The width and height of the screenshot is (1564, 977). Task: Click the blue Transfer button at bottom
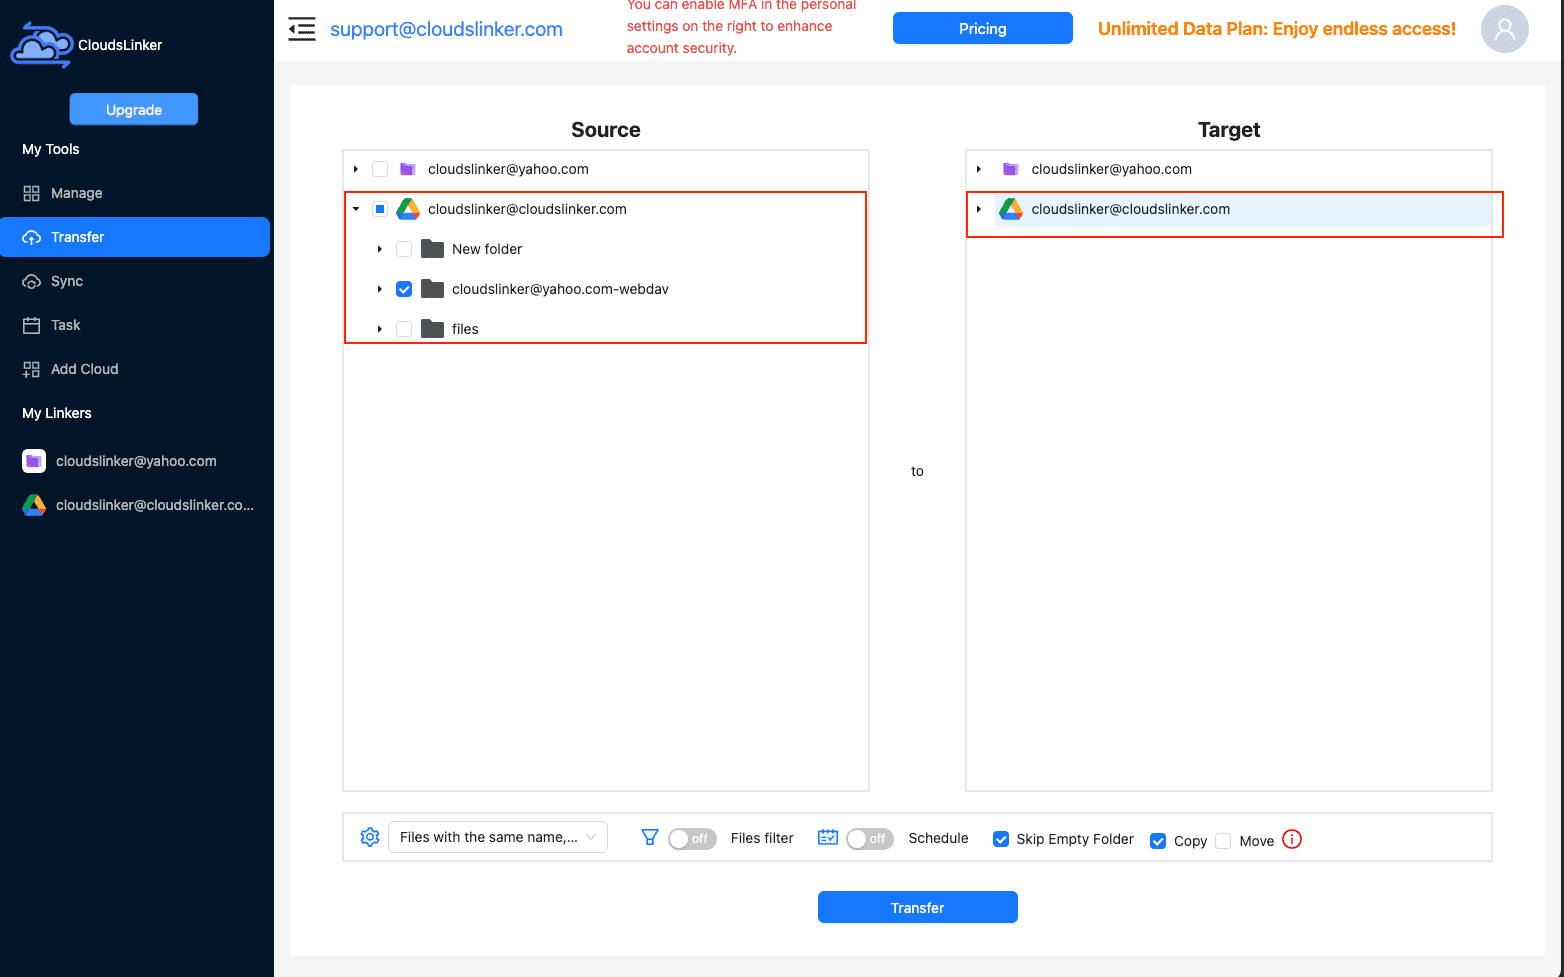pos(918,907)
